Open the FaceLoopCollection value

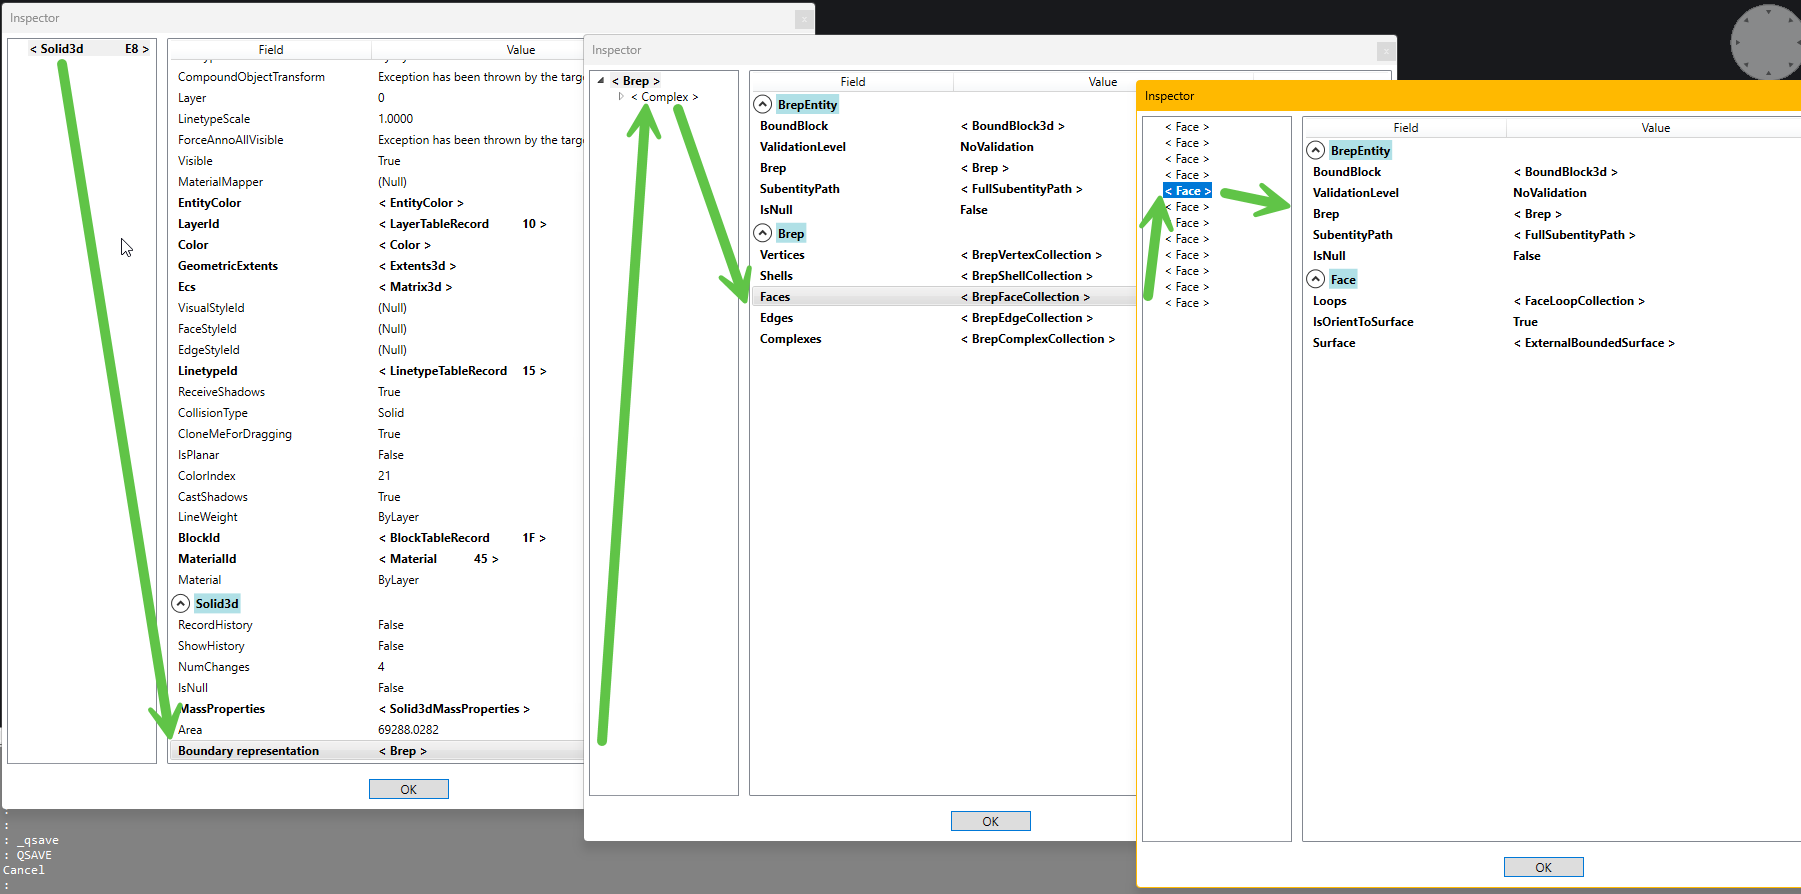click(1578, 301)
